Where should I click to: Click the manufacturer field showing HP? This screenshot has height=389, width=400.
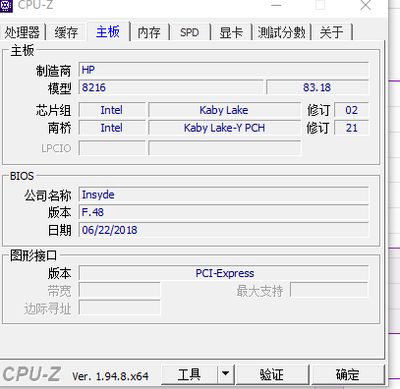click(224, 70)
